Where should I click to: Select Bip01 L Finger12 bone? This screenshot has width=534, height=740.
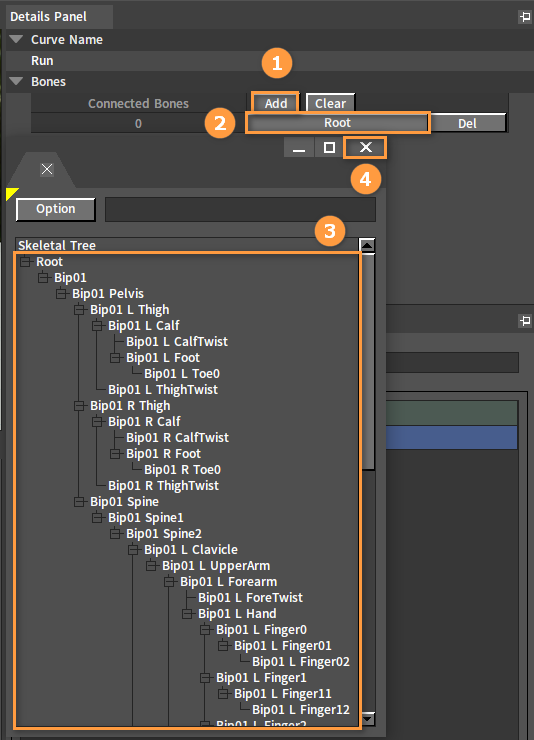(300, 710)
